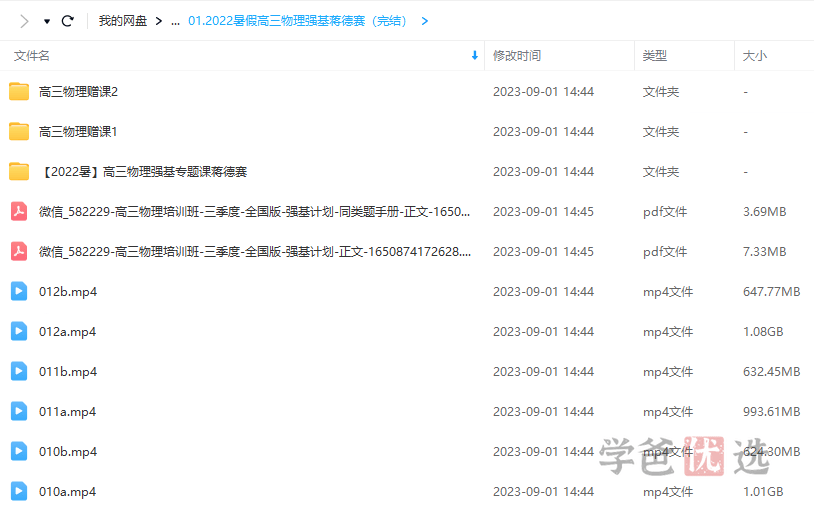Image resolution: width=814 pixels, height=516 pixels.
Task: Select the 强基计划-正文-1650874172628 PDF name
Action: [x=255, y=252]
